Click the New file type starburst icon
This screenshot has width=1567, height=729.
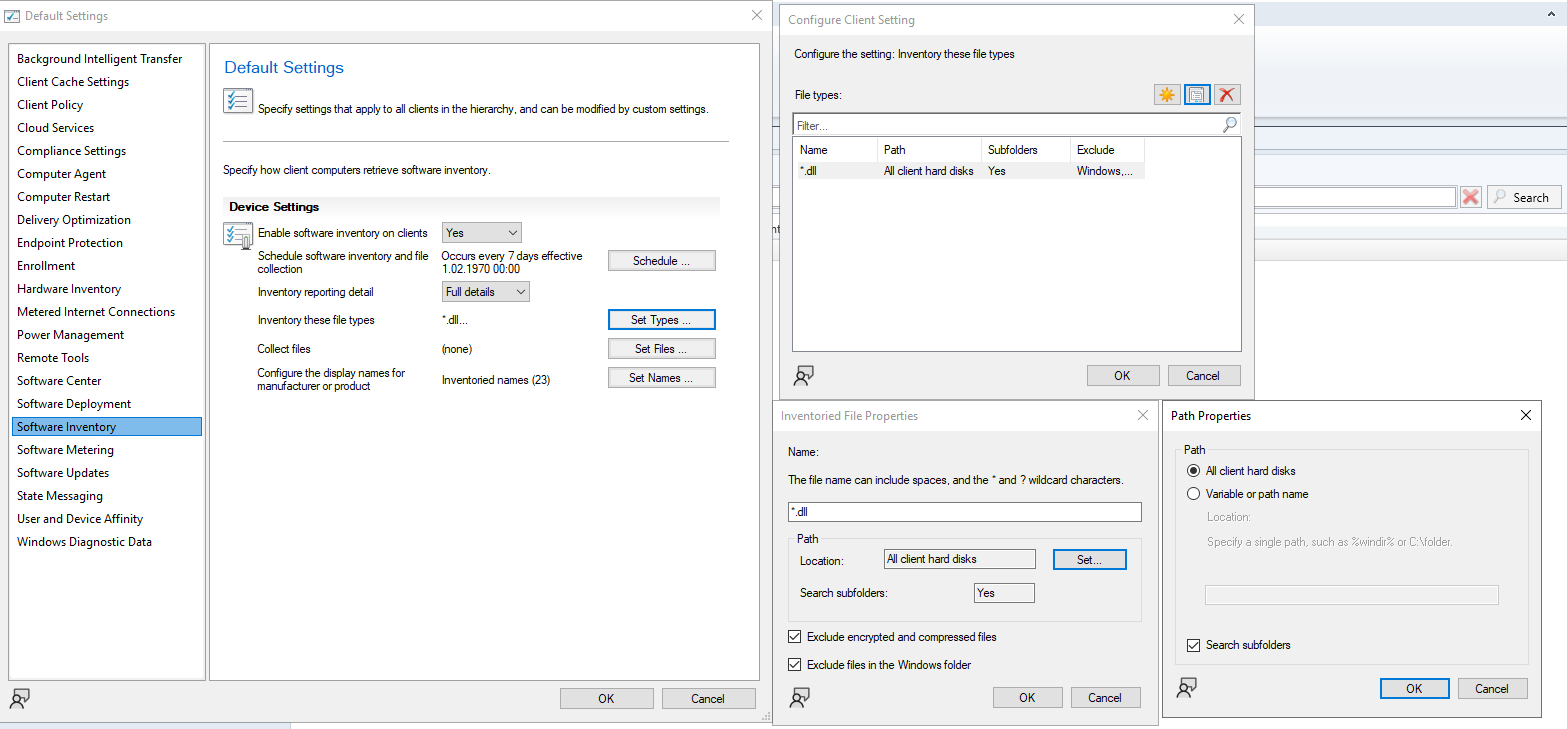click(1166, 95)
